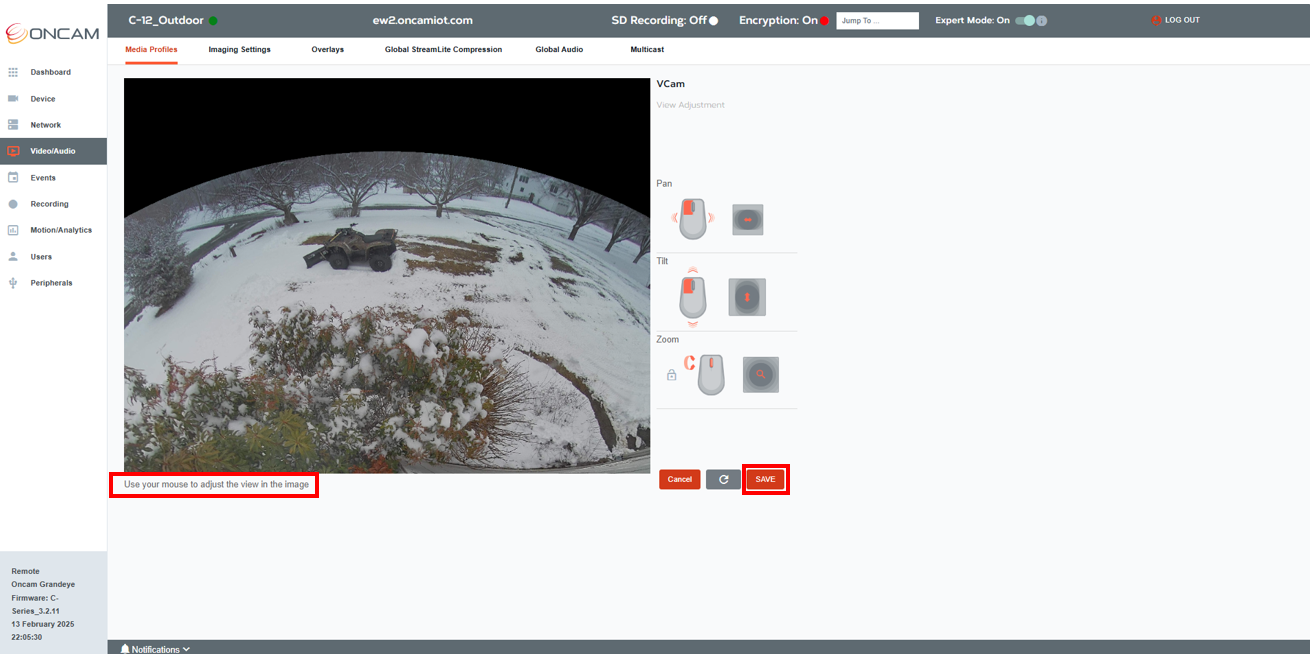Click the Oncam logo
This screenshot has height=654, width=1310.
52,33
